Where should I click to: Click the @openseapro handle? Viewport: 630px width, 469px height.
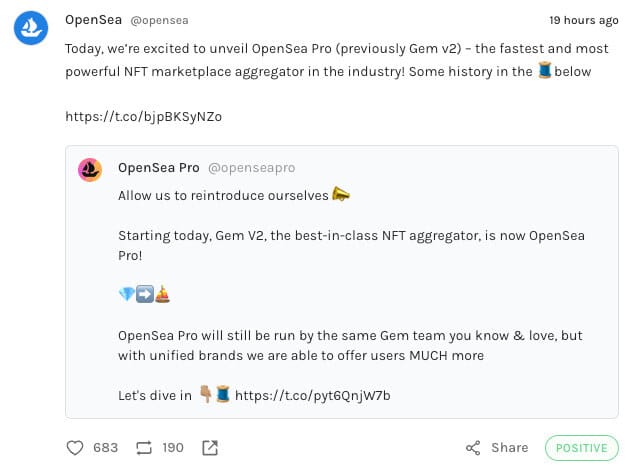point(251,167)
